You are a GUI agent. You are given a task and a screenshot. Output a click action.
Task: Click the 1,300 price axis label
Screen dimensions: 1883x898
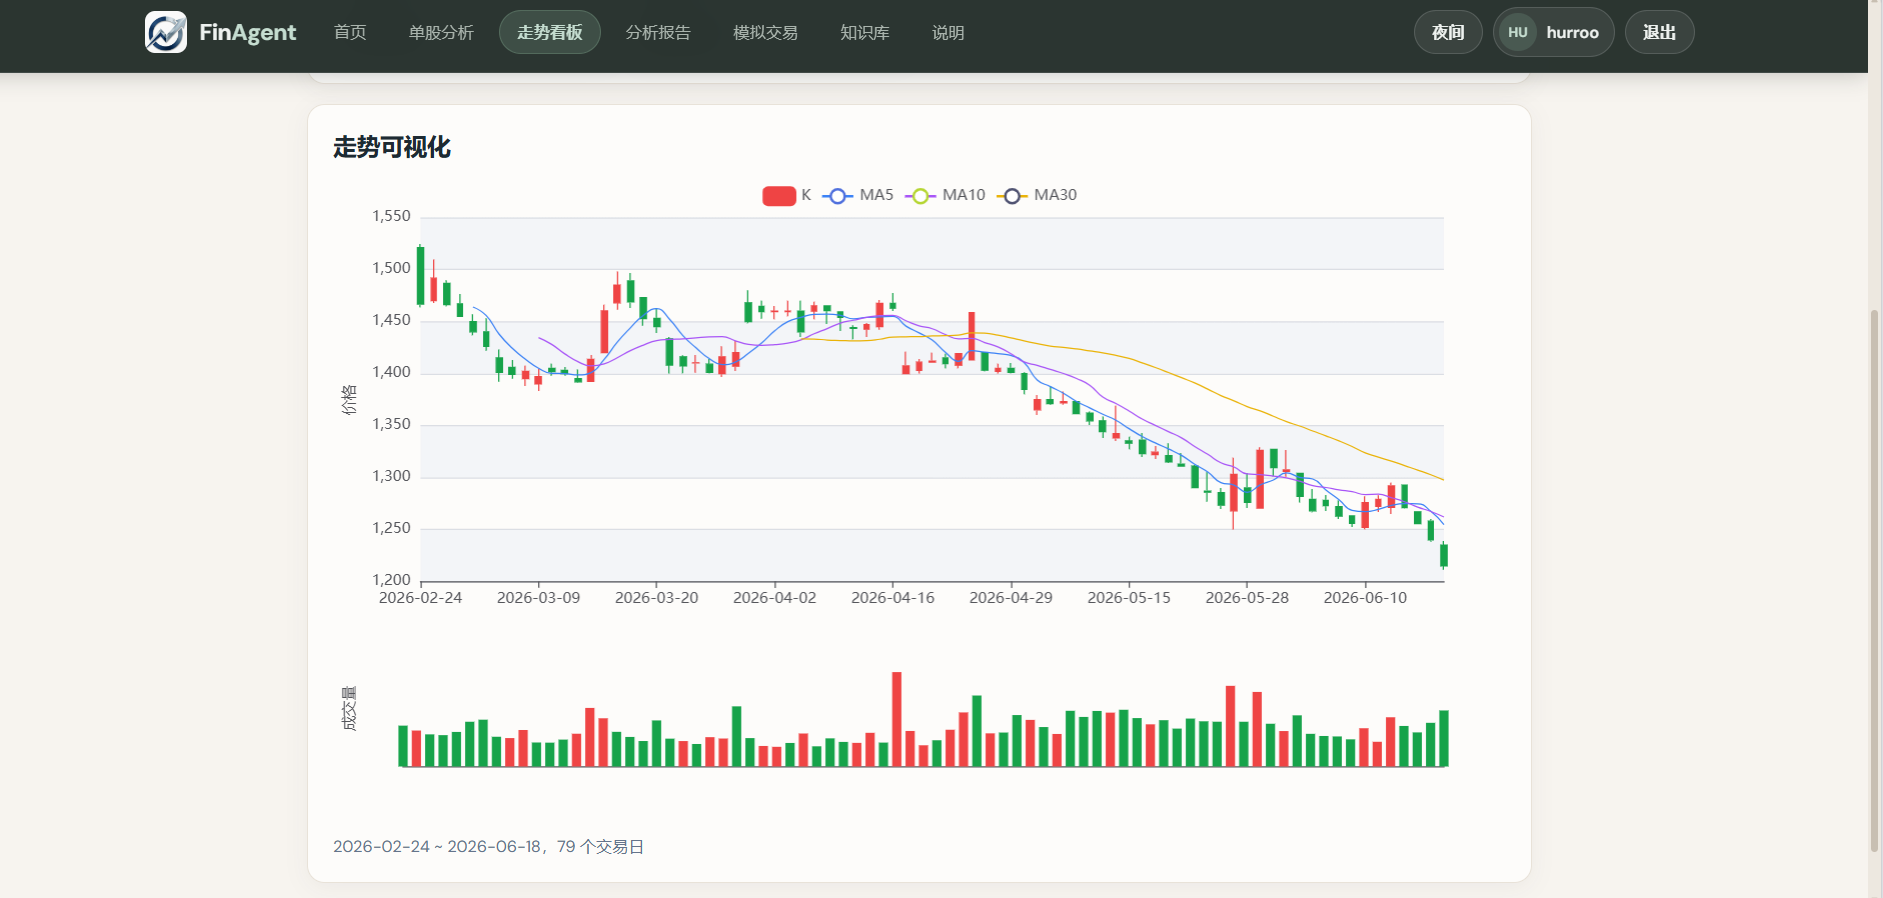click(392, 476)
